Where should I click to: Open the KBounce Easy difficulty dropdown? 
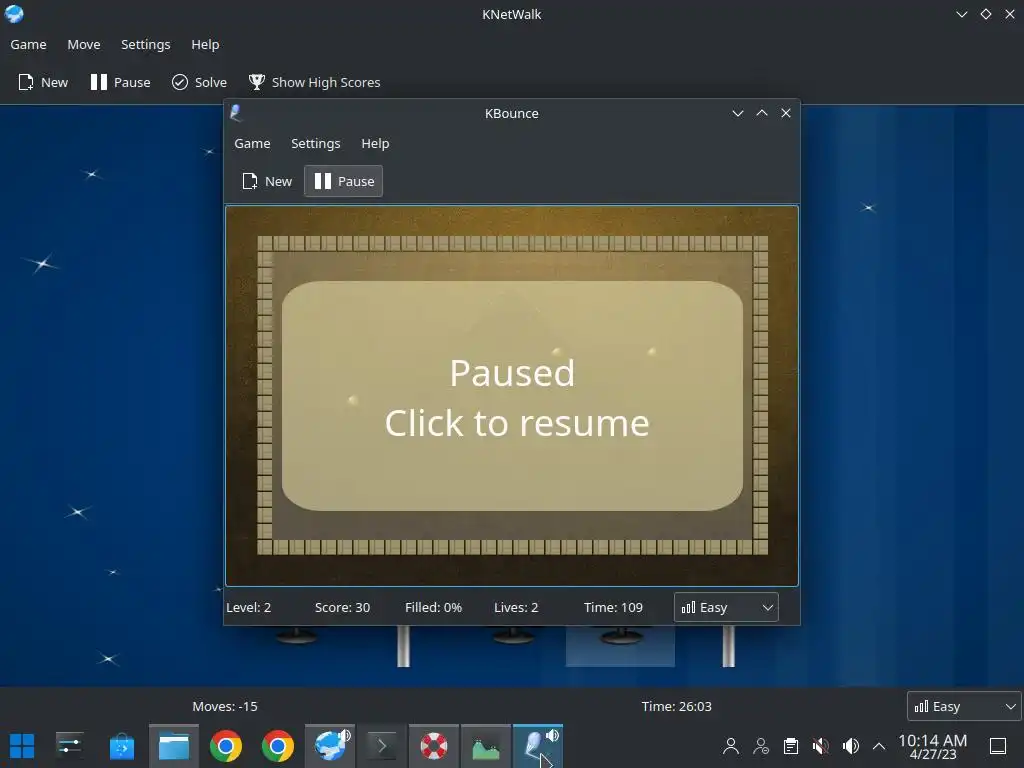tap(726, 607)
